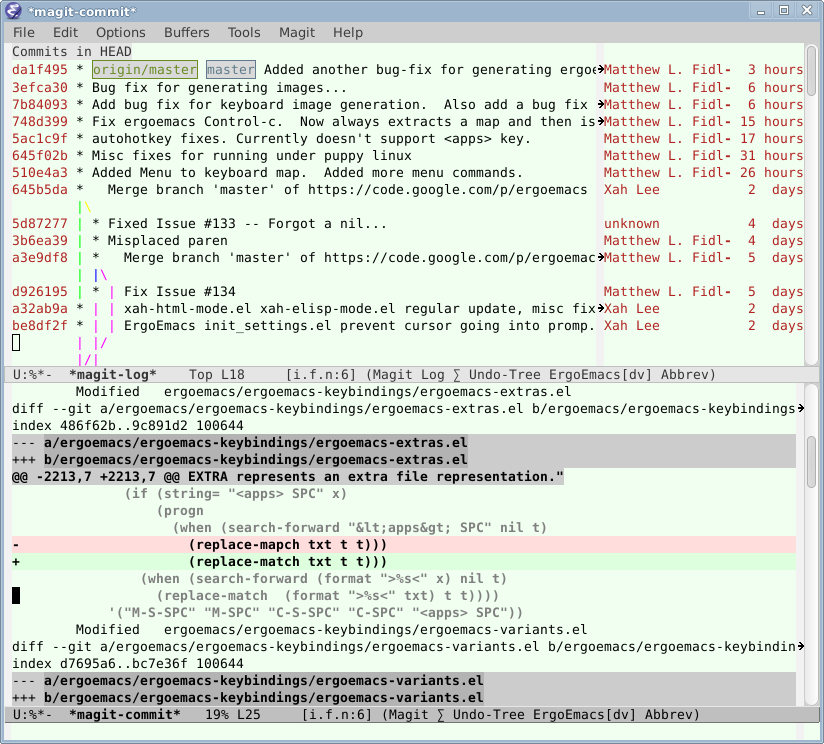Click 'Top L18' position indicator
This screenshot has width=824, height=744.
coord(217,375)
